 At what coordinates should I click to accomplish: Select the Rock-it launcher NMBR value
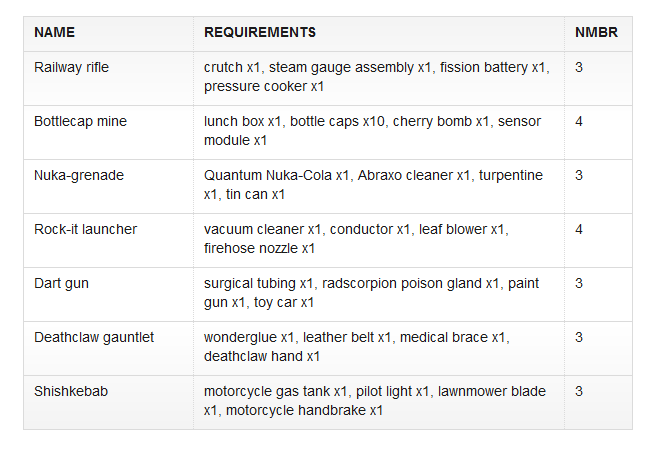(x=579, y=230)
